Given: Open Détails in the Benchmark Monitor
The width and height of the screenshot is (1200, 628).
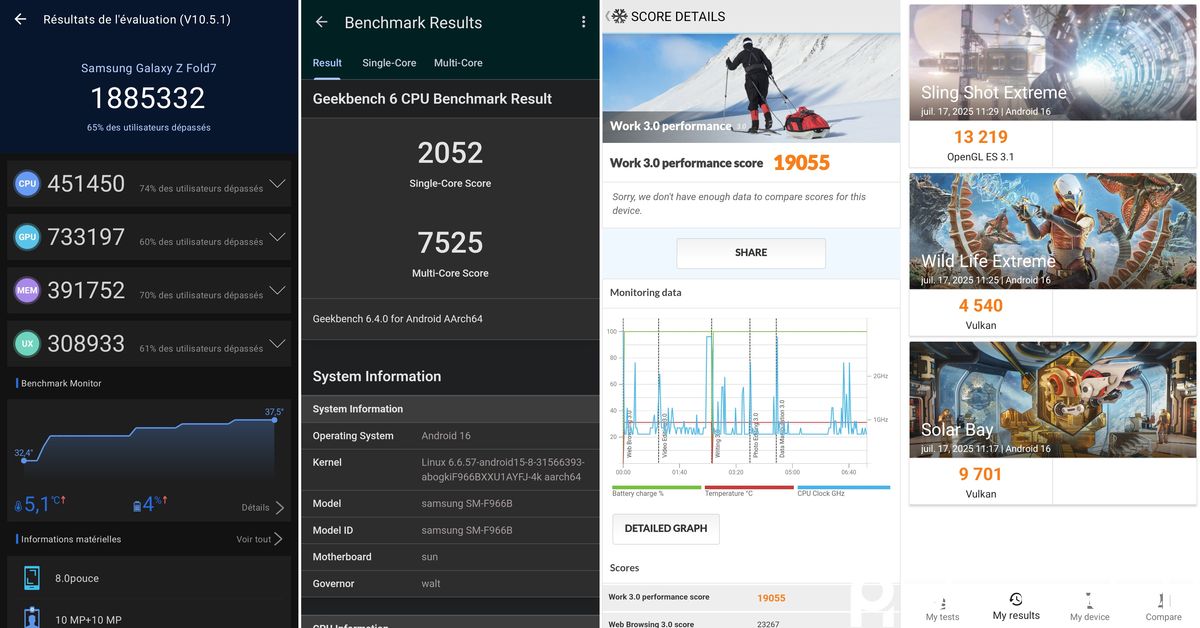Looking at the screenshot, I should click(262, 508).
